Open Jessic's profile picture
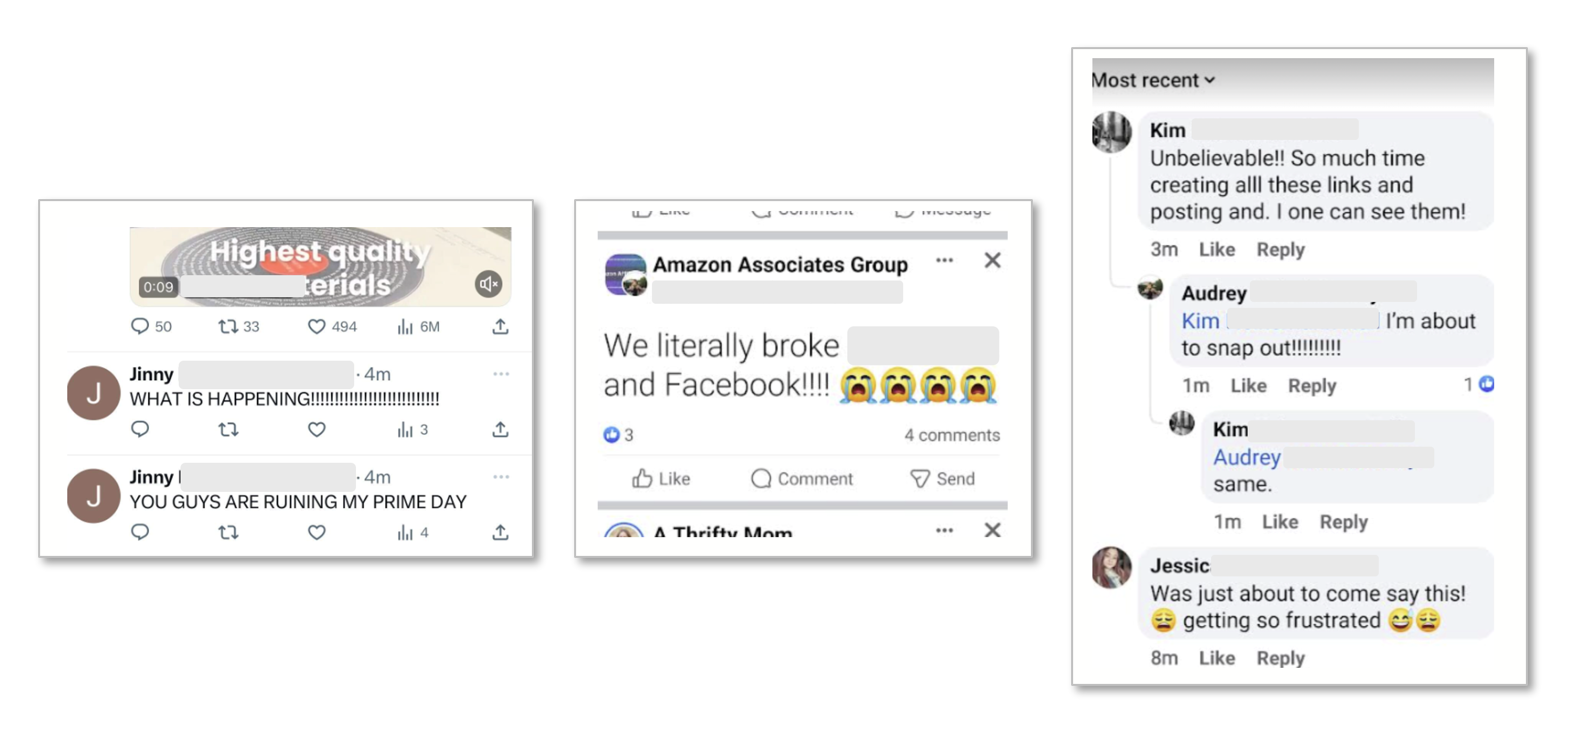 (1111, 567)
